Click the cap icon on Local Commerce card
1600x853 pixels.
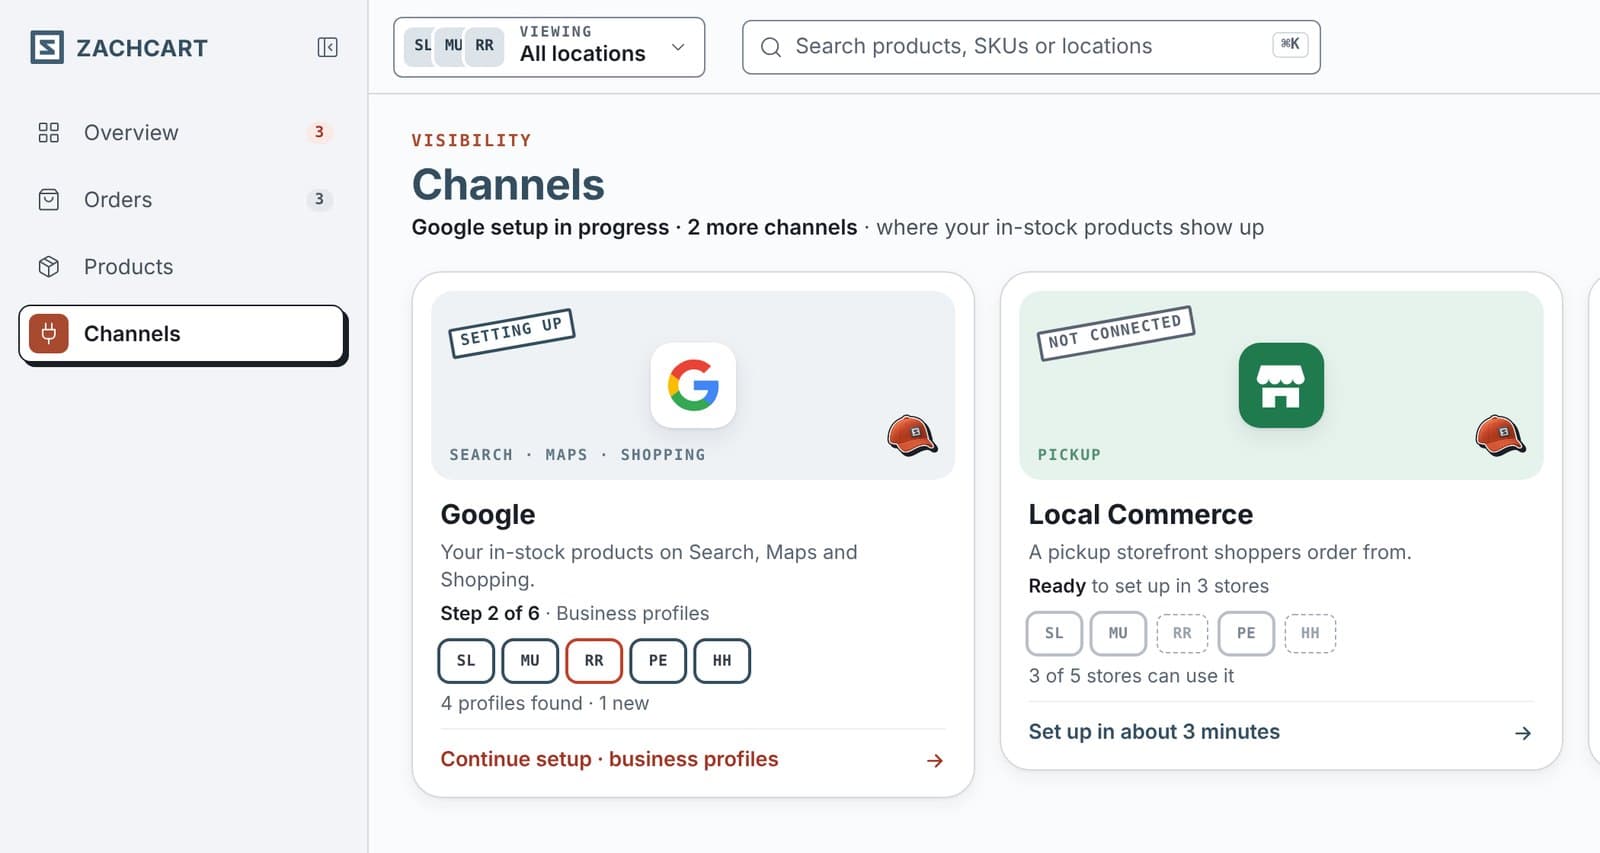[x=1500, y=435]
